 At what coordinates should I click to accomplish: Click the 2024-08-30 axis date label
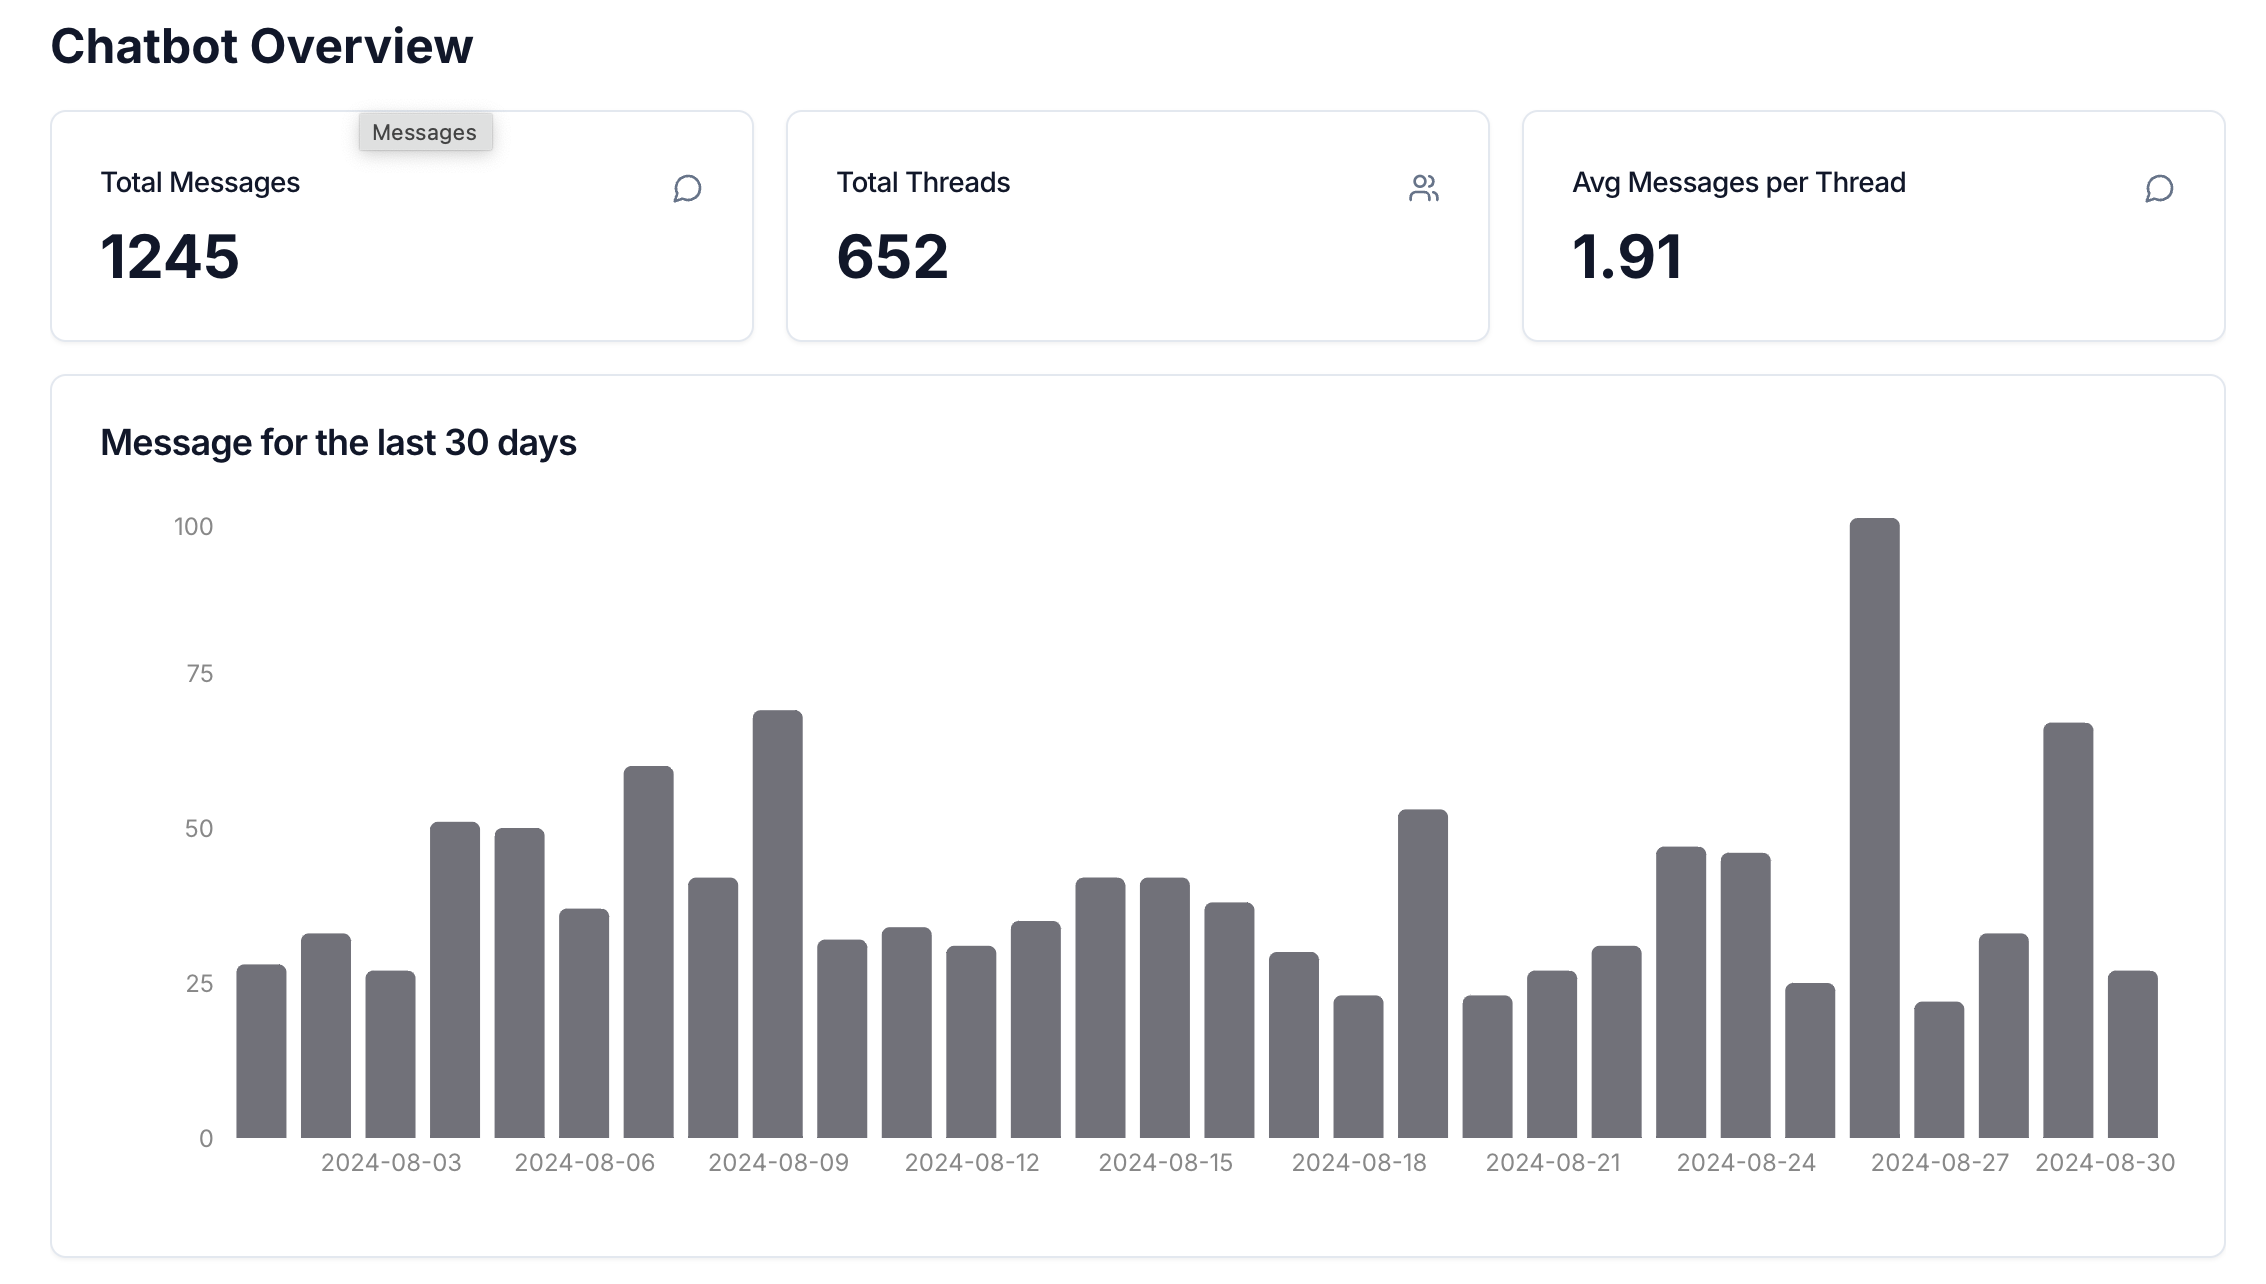point(2104,1163)
